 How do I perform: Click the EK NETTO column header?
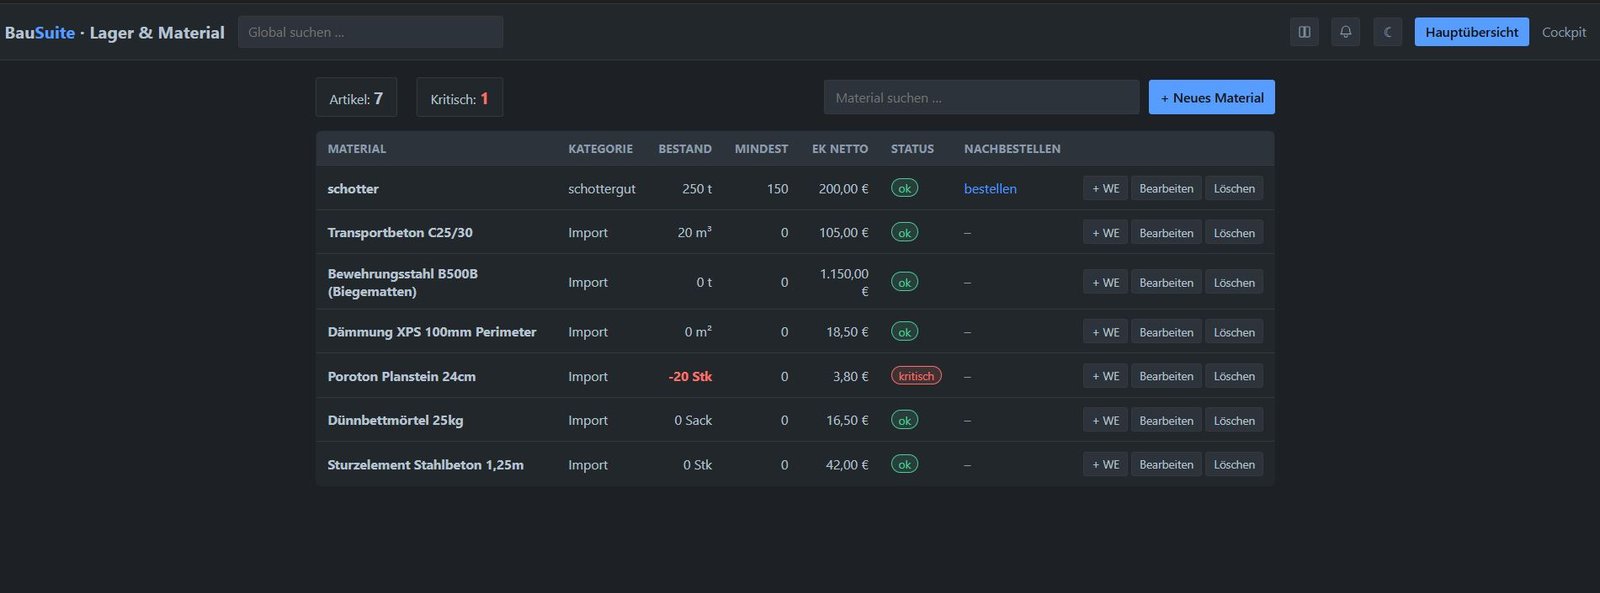[x=840, y=149]
